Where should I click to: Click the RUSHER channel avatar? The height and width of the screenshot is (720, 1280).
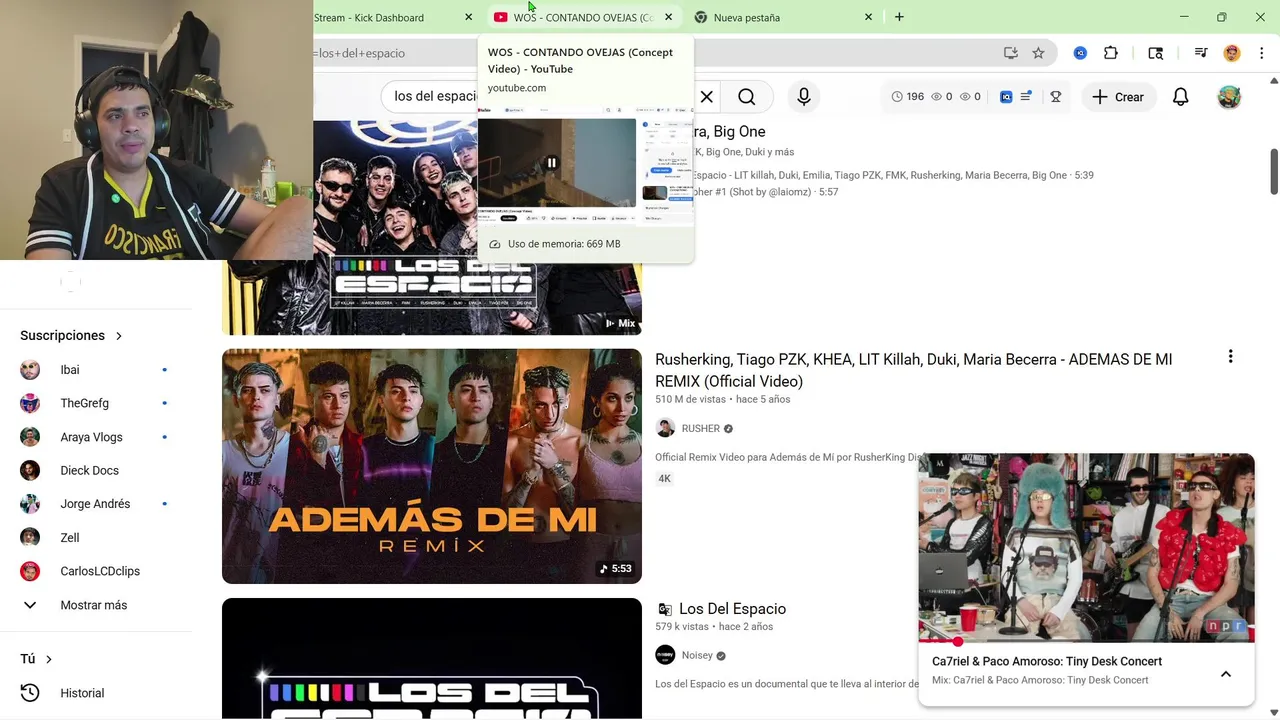point(665,428)
